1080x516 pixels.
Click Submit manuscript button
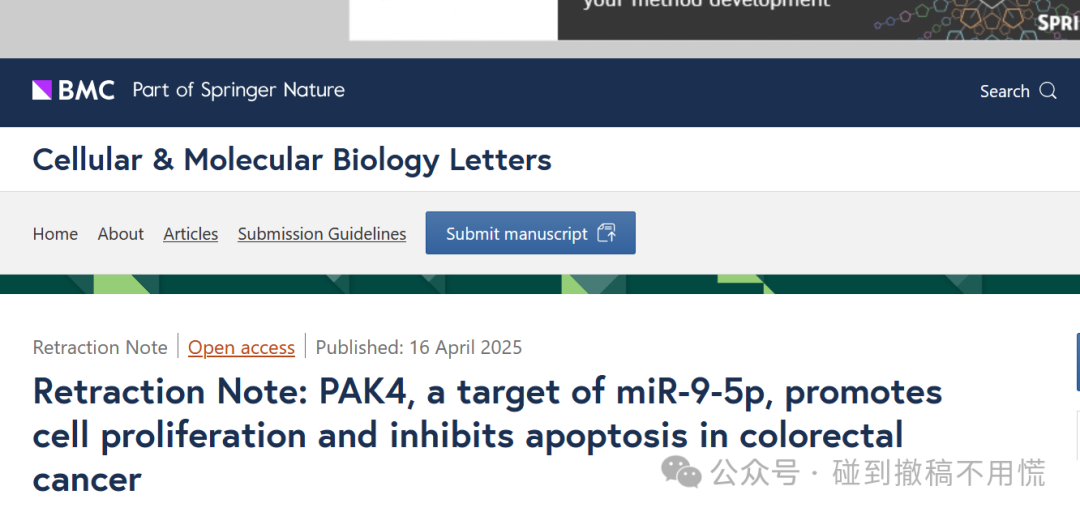coord(530,233)
